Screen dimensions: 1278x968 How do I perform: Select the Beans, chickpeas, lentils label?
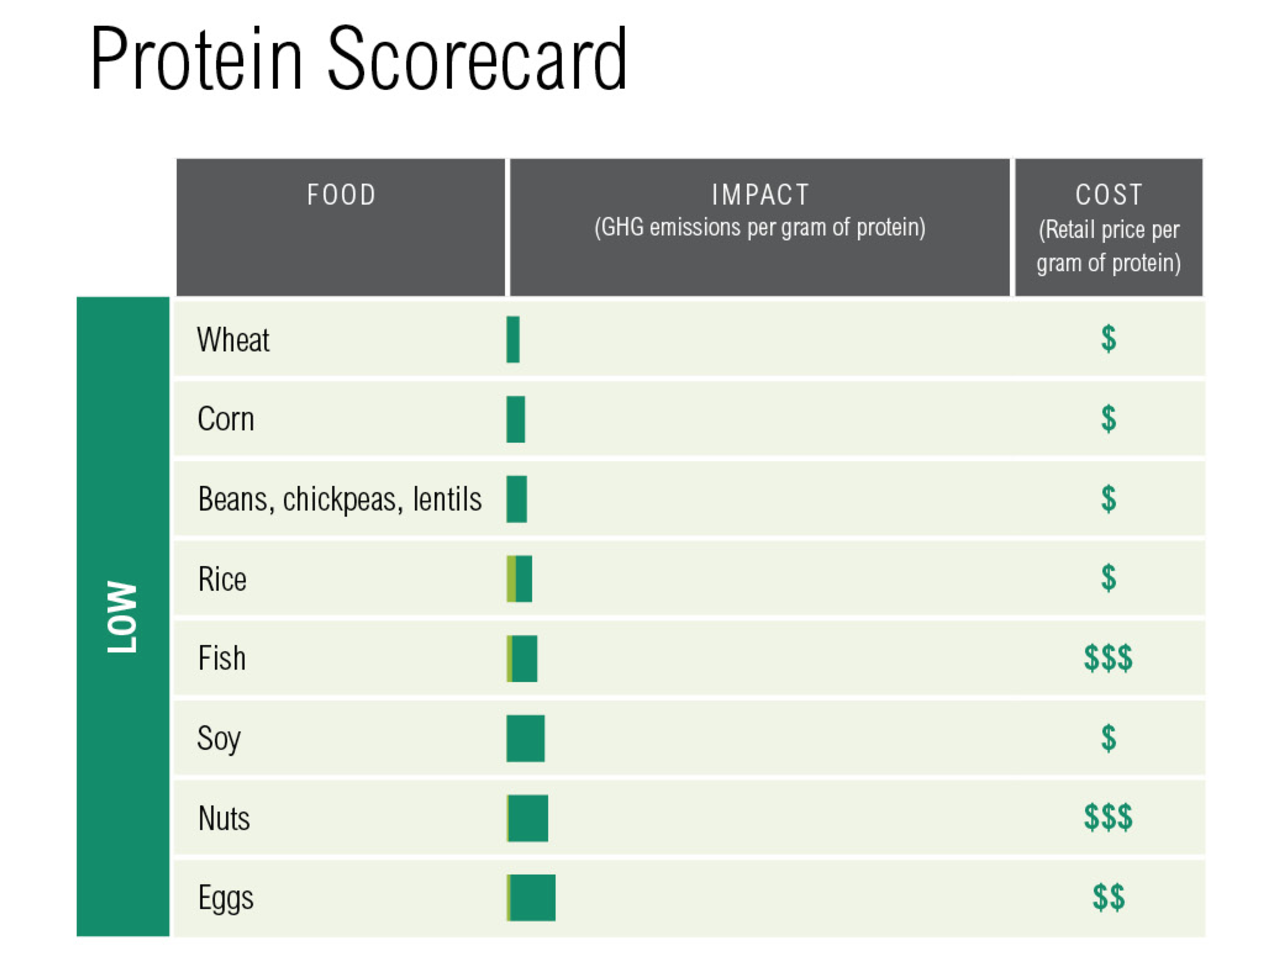(x=339, y=499)
